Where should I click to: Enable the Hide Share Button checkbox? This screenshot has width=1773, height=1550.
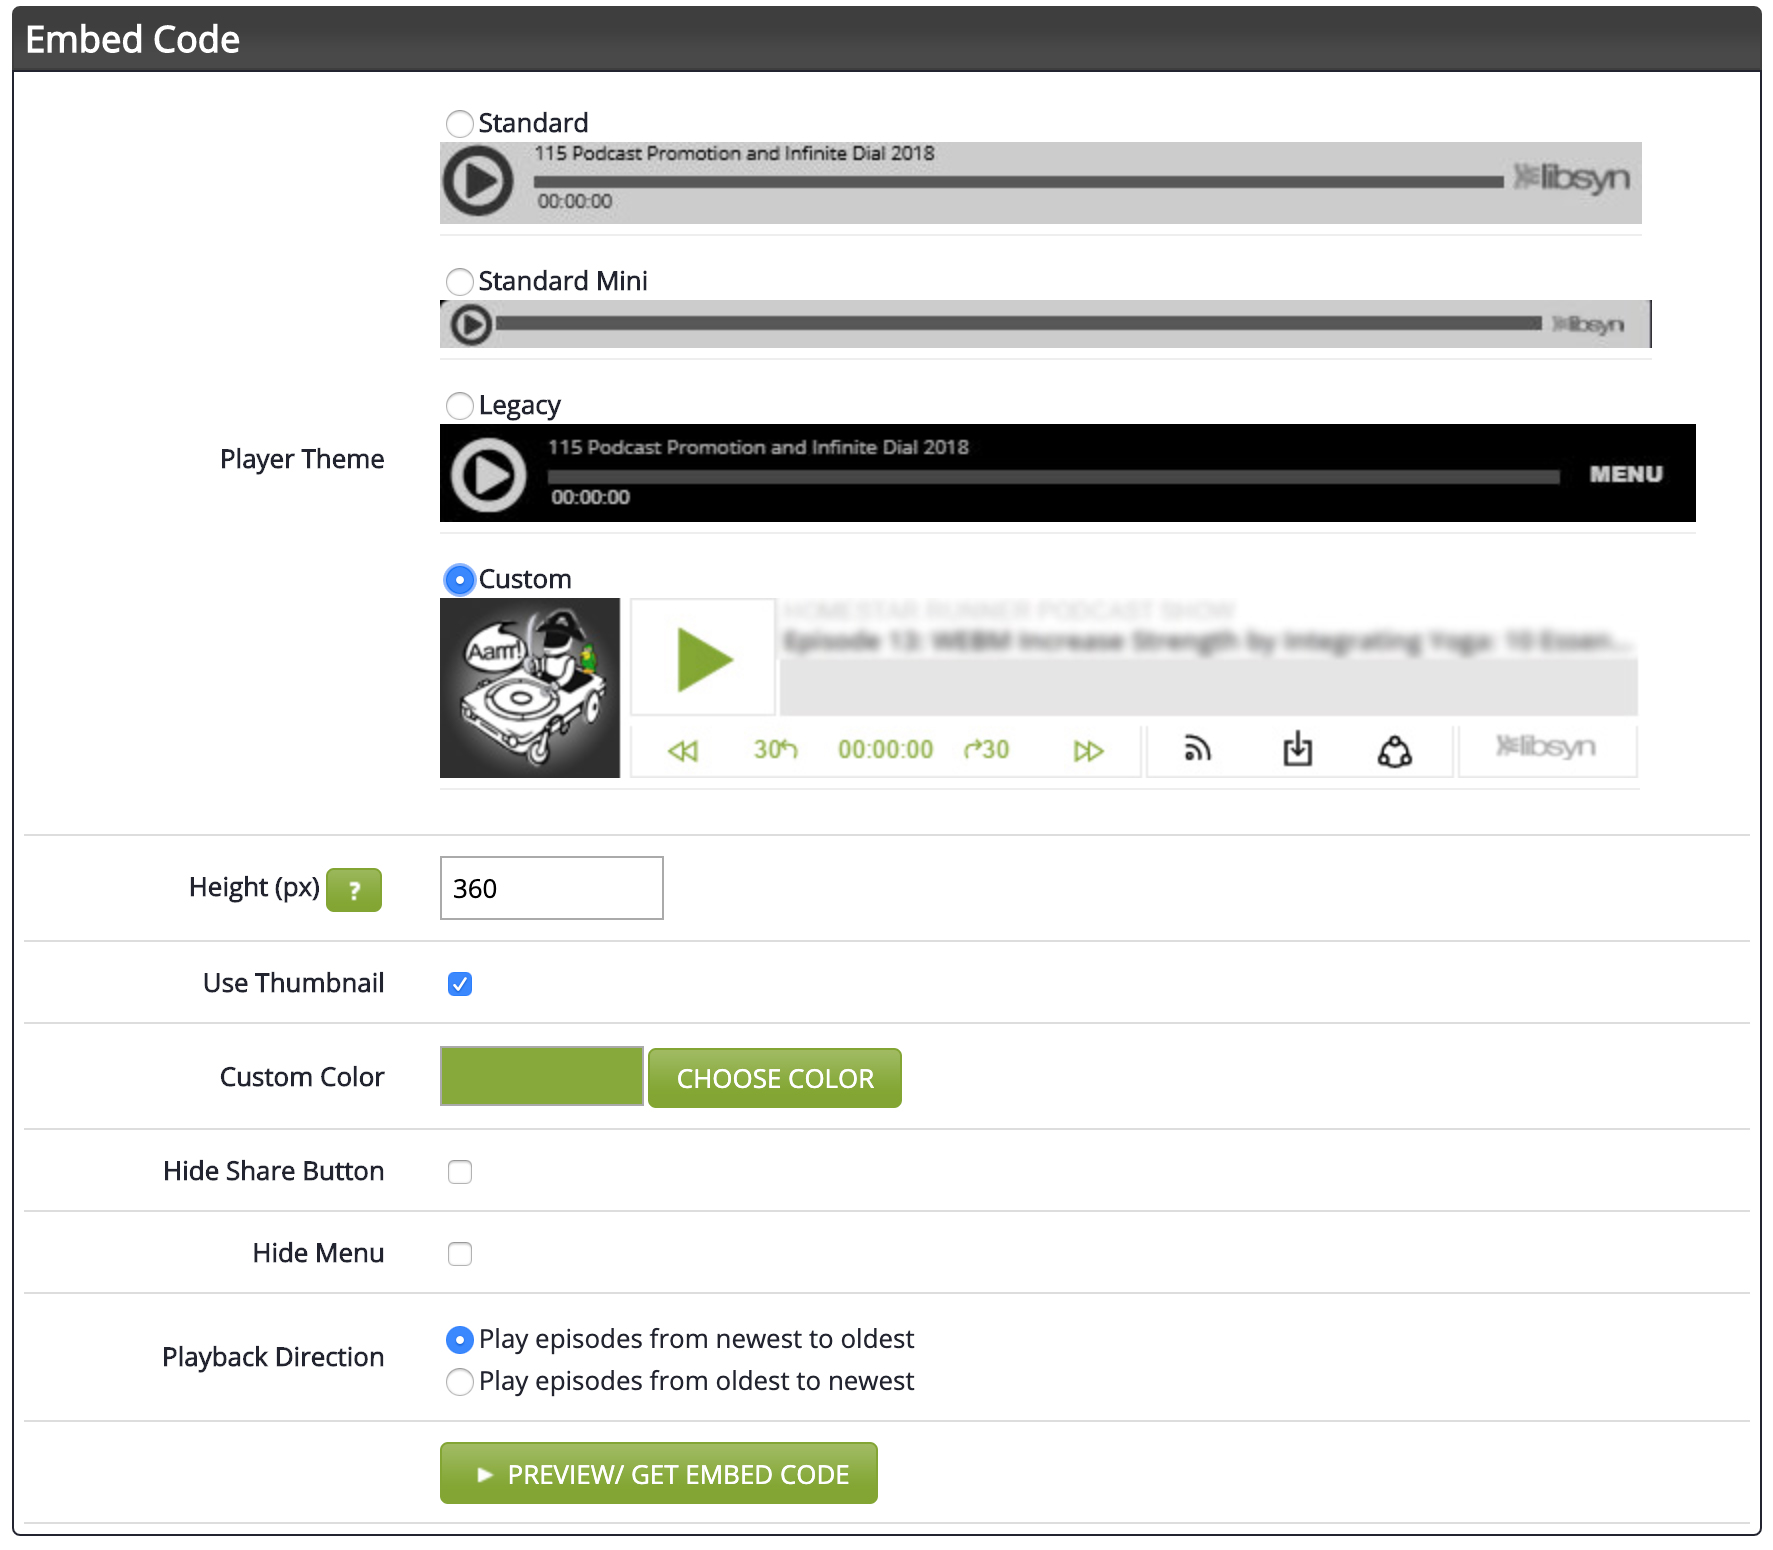pos(460,1172)
